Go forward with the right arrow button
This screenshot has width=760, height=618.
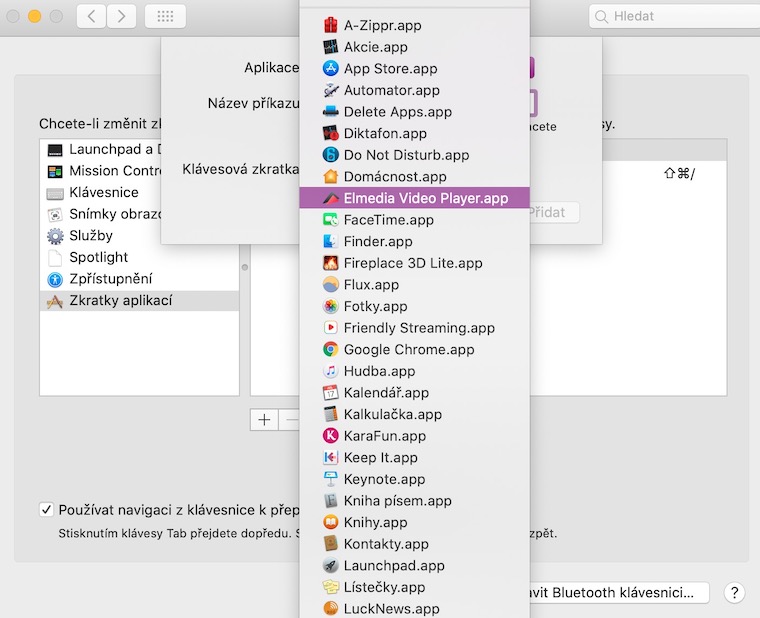tap(121, 16)
